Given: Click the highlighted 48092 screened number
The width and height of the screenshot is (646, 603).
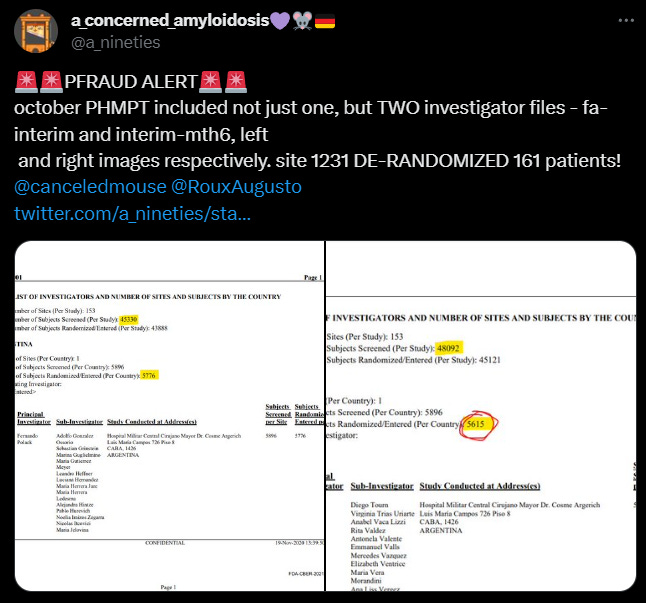Looking at the screenshot, I should pos(449,348).
